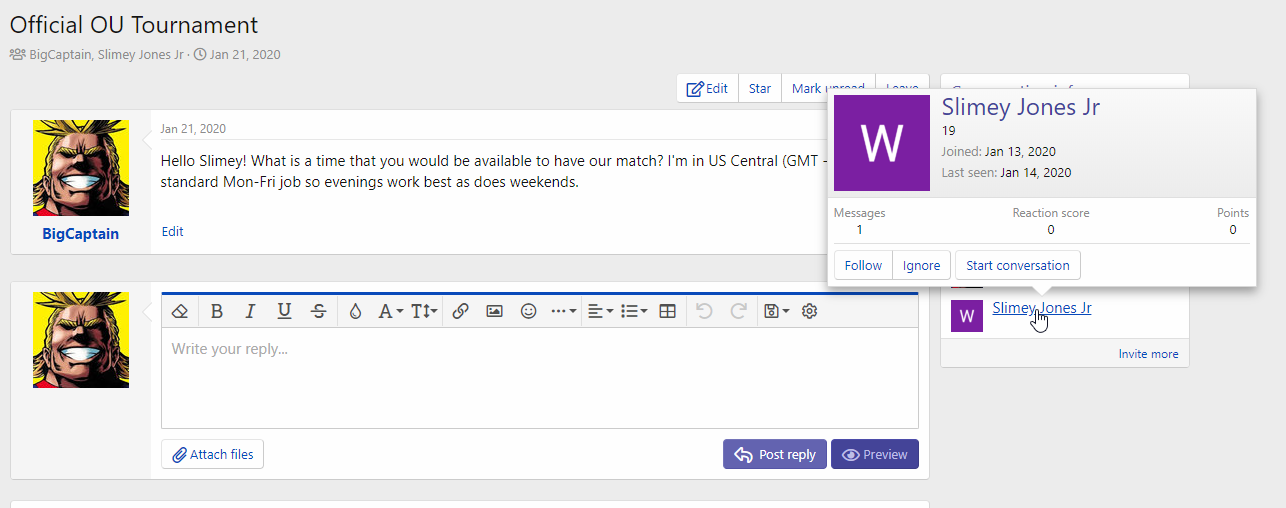This screenshot has width=1286, height=508.
Task: Expand the text alignment dropdown
Action: tap(600, 311)
